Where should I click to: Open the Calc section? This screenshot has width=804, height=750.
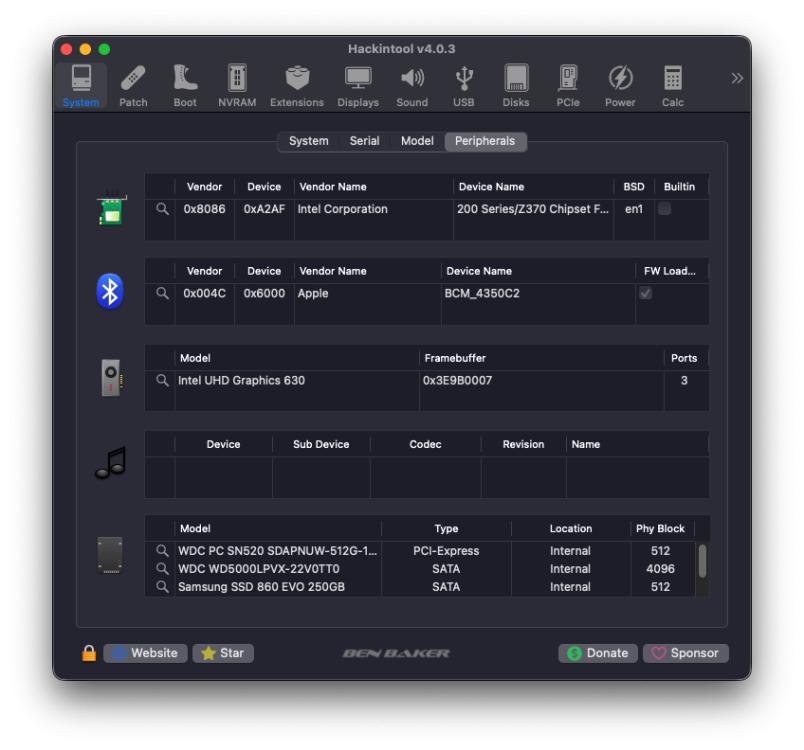click(673, 86)
